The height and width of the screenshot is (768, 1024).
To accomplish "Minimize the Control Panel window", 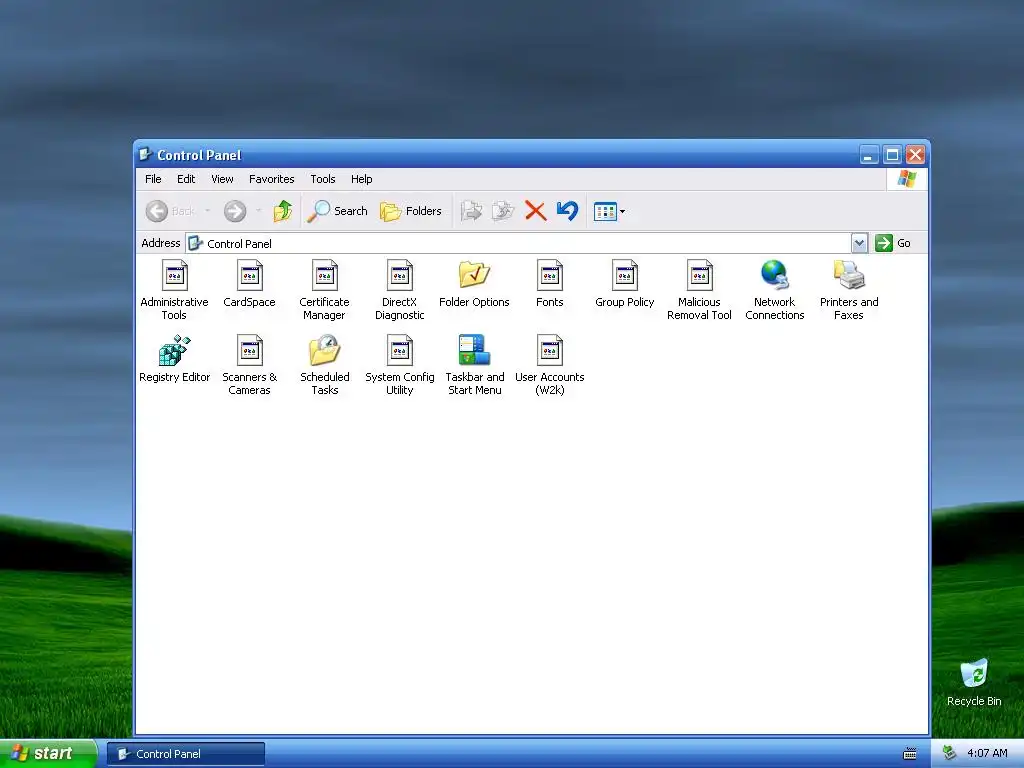I will pos(869,155).
